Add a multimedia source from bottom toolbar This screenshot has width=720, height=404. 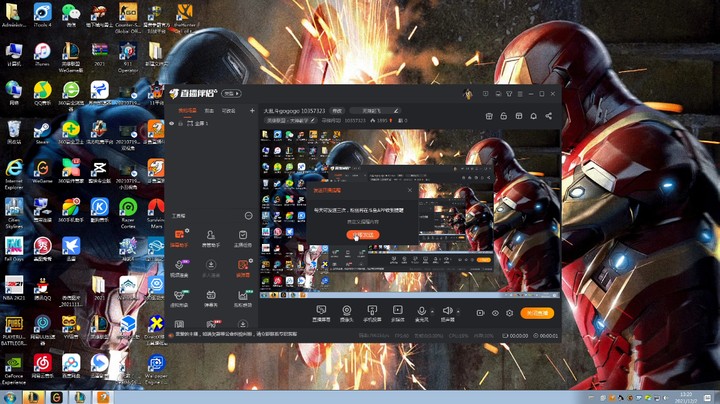tap(398, 314)
